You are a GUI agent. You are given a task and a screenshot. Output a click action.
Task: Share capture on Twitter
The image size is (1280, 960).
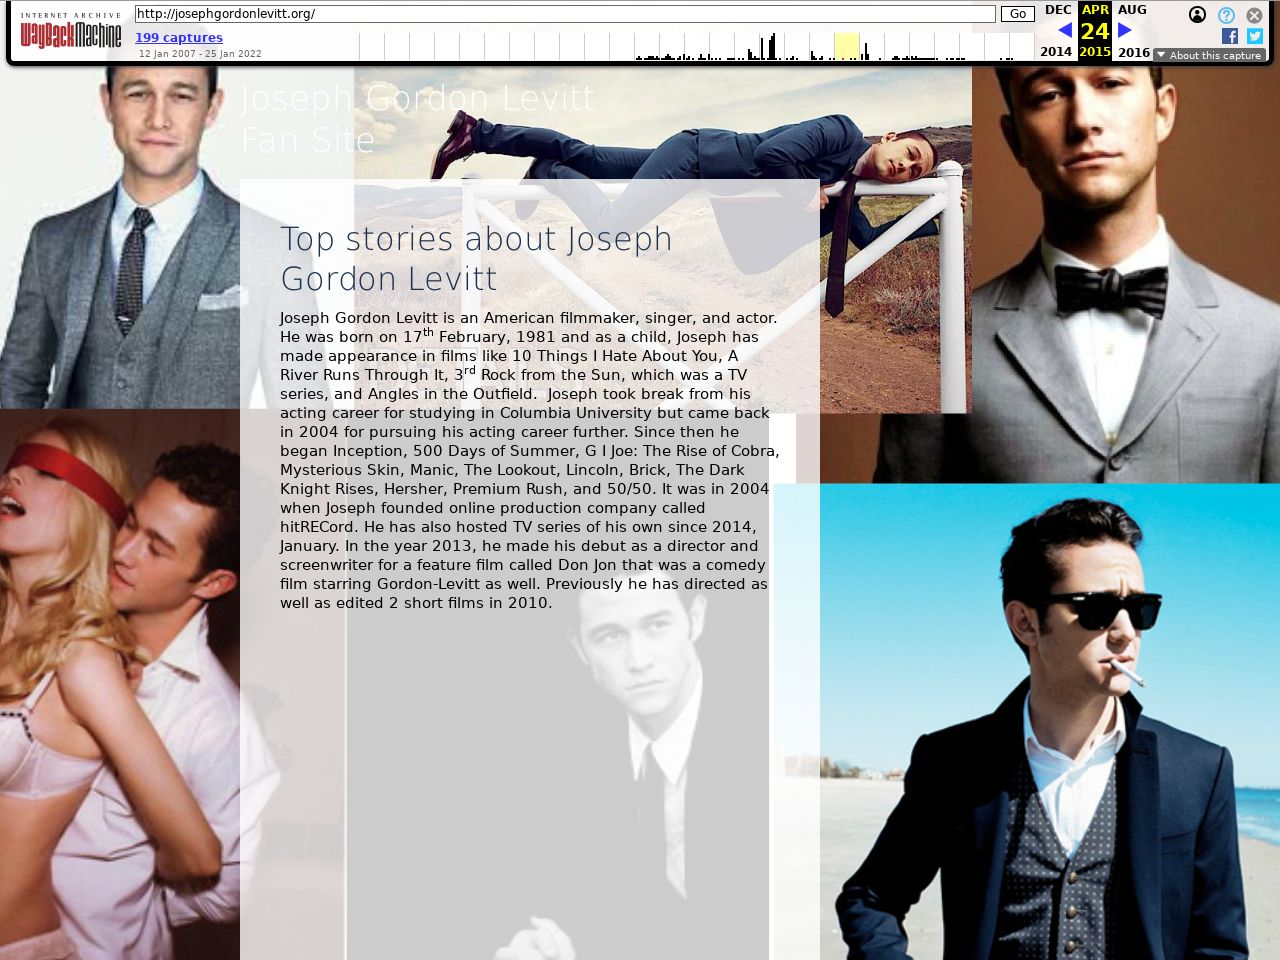point(1254,36)
